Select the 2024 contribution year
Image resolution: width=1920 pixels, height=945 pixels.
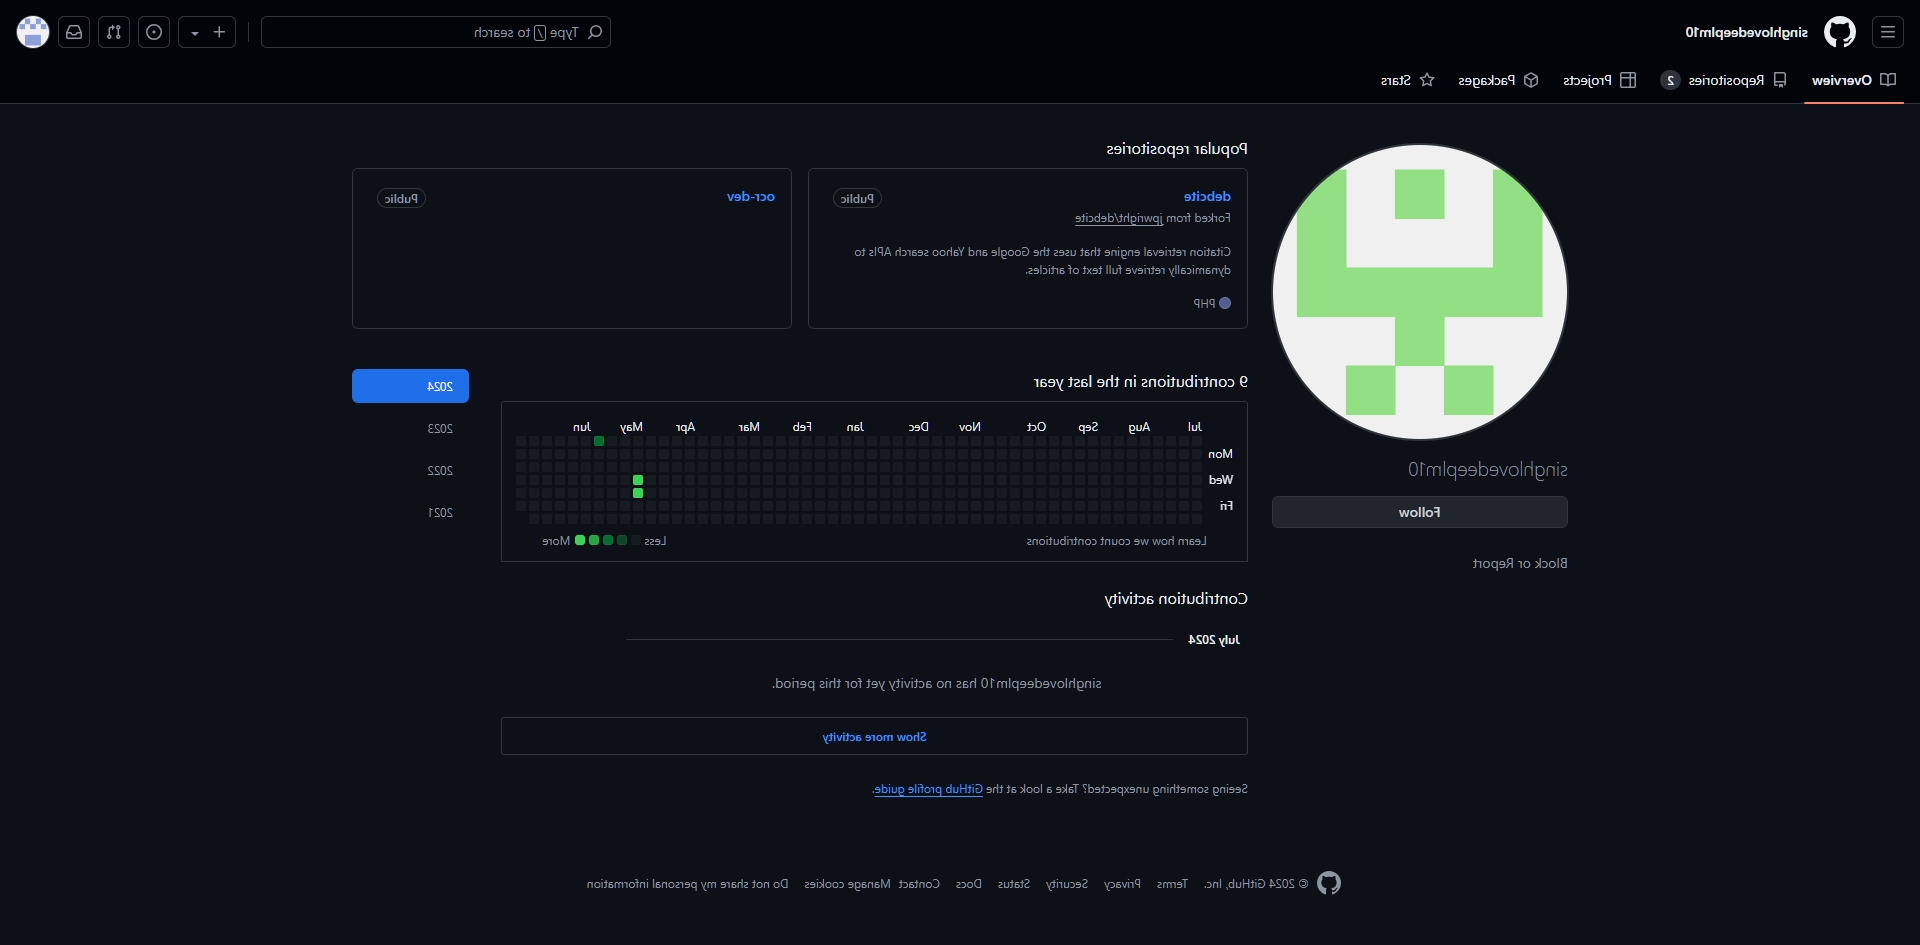(x=410, y=386)
